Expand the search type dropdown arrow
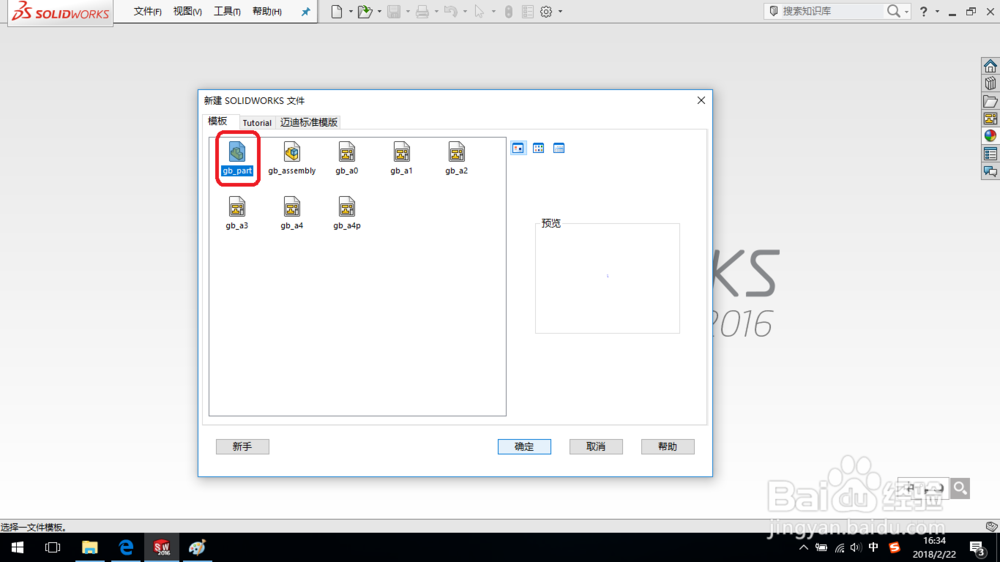The image size is (1000, 562). pos(906,11)
